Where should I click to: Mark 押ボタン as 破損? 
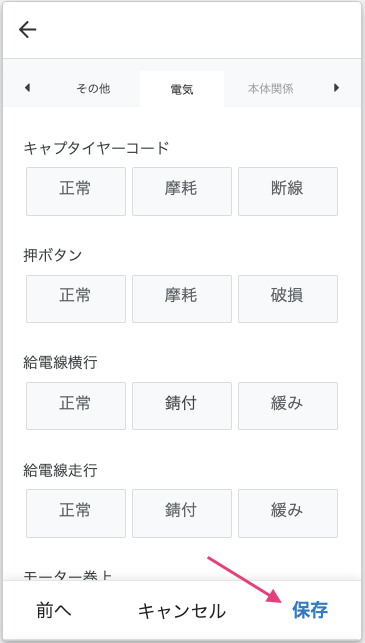coord(288,299)
